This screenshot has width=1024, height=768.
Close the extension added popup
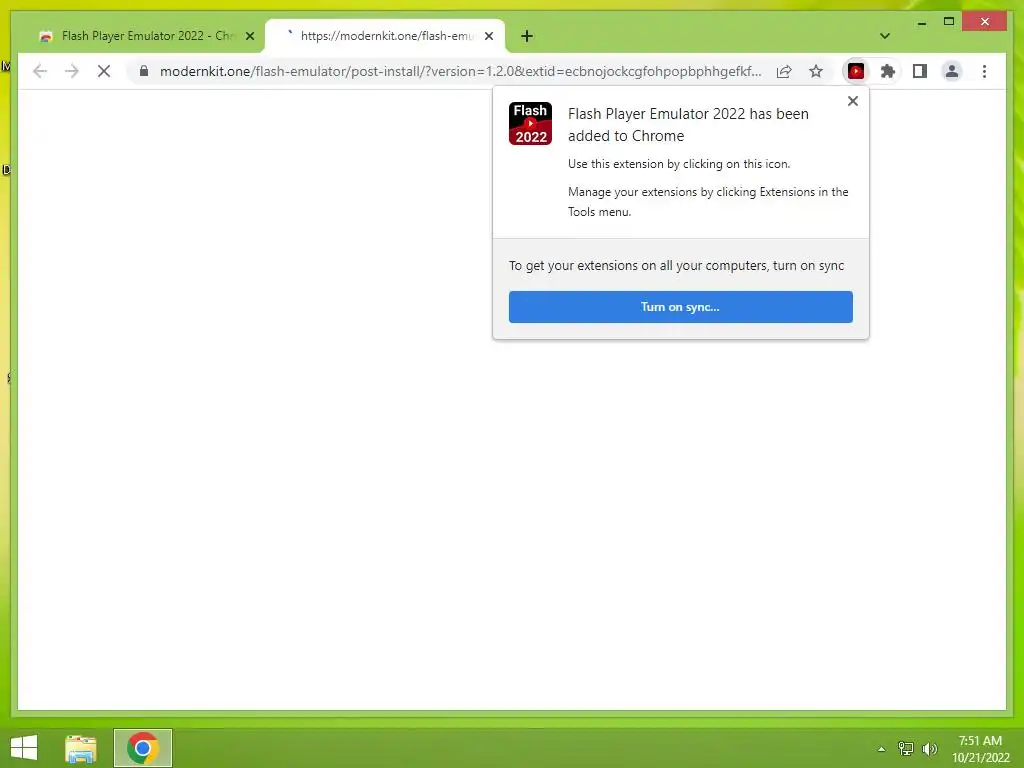pyautogui.click(x=852, y=101)
